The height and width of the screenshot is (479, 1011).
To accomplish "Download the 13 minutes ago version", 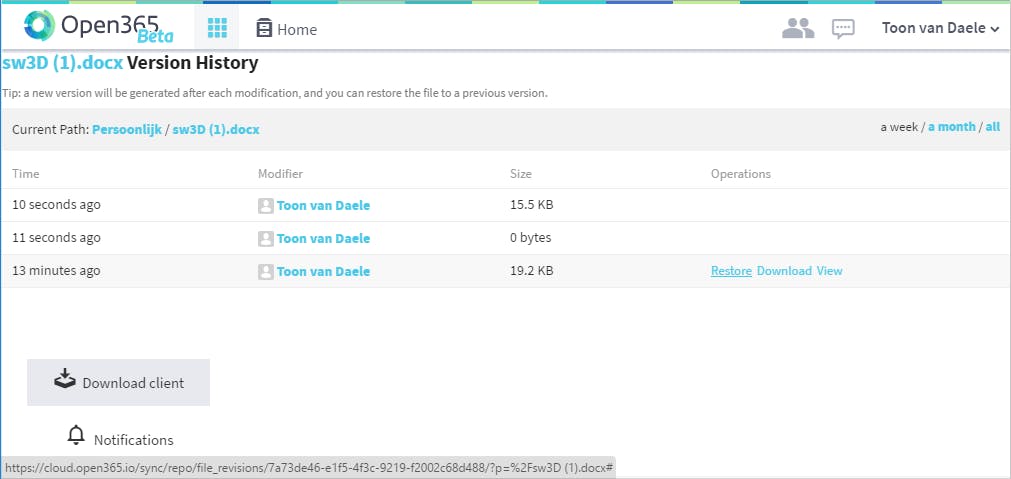I will tap(784, 271).
